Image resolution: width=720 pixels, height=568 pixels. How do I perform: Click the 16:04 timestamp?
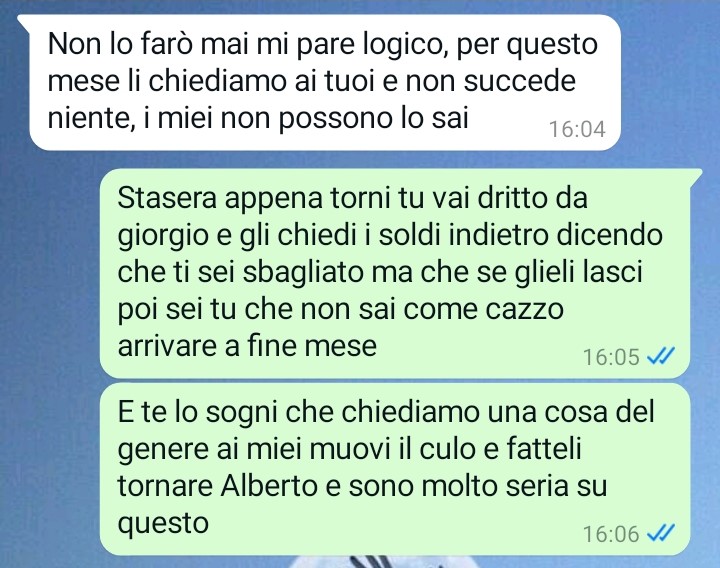pos(577,129)
